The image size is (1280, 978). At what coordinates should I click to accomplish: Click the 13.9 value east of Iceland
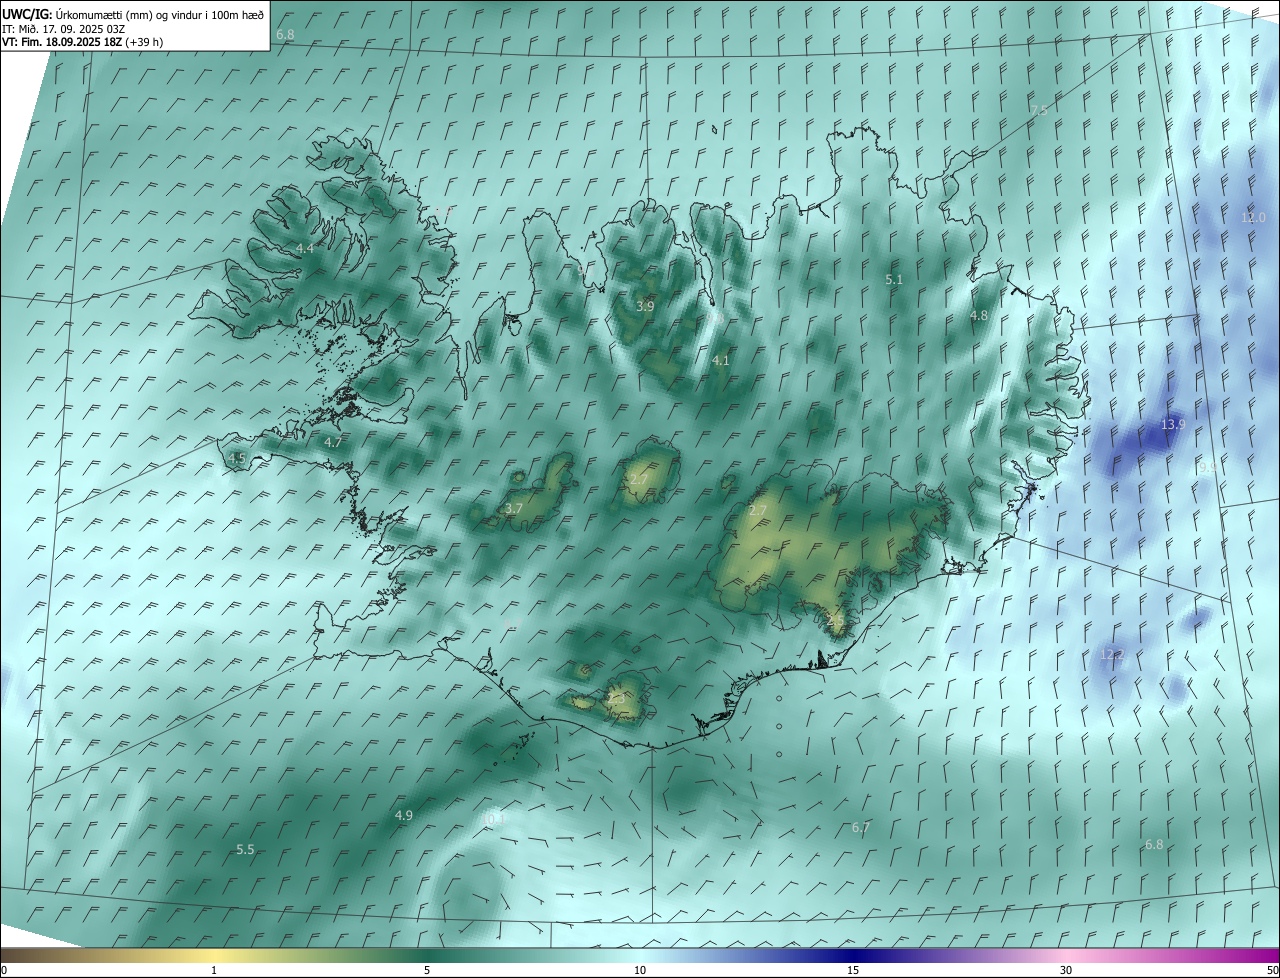tap(1173, 425)
